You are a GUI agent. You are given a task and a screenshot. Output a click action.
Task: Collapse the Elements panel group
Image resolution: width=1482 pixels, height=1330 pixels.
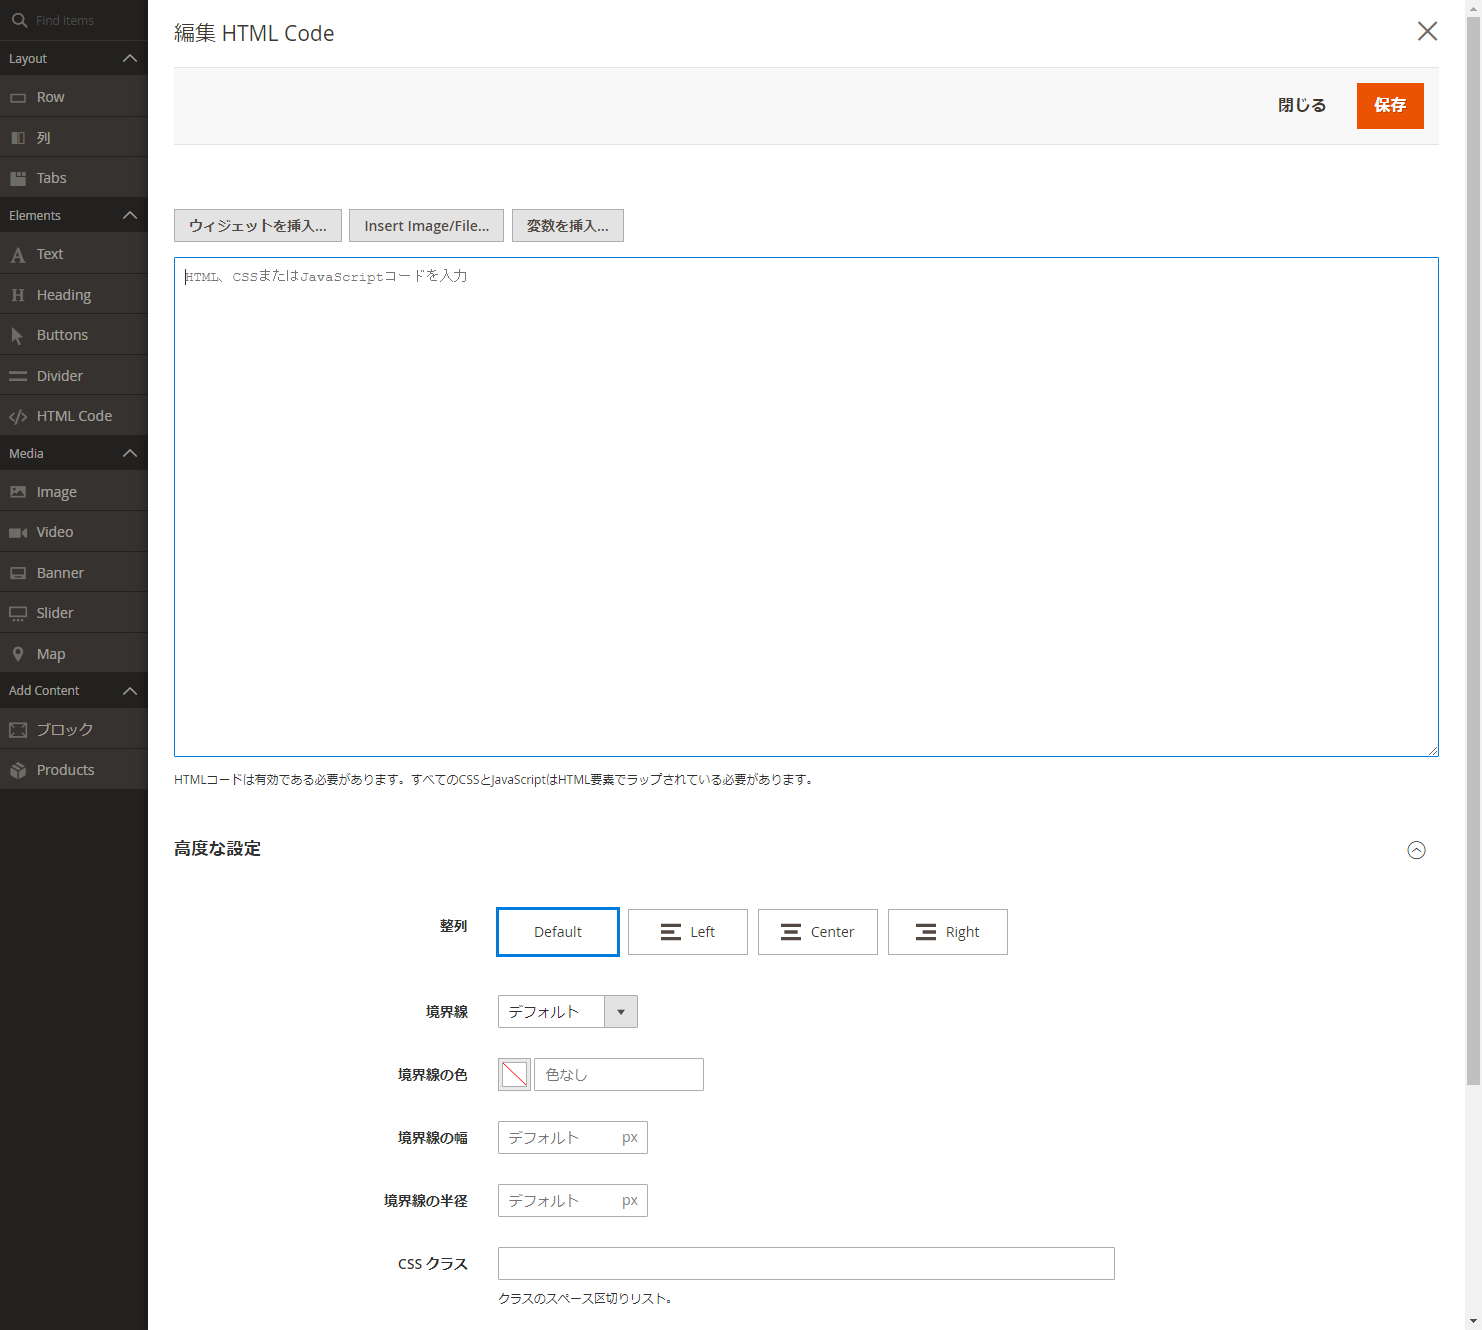(129, 215)
